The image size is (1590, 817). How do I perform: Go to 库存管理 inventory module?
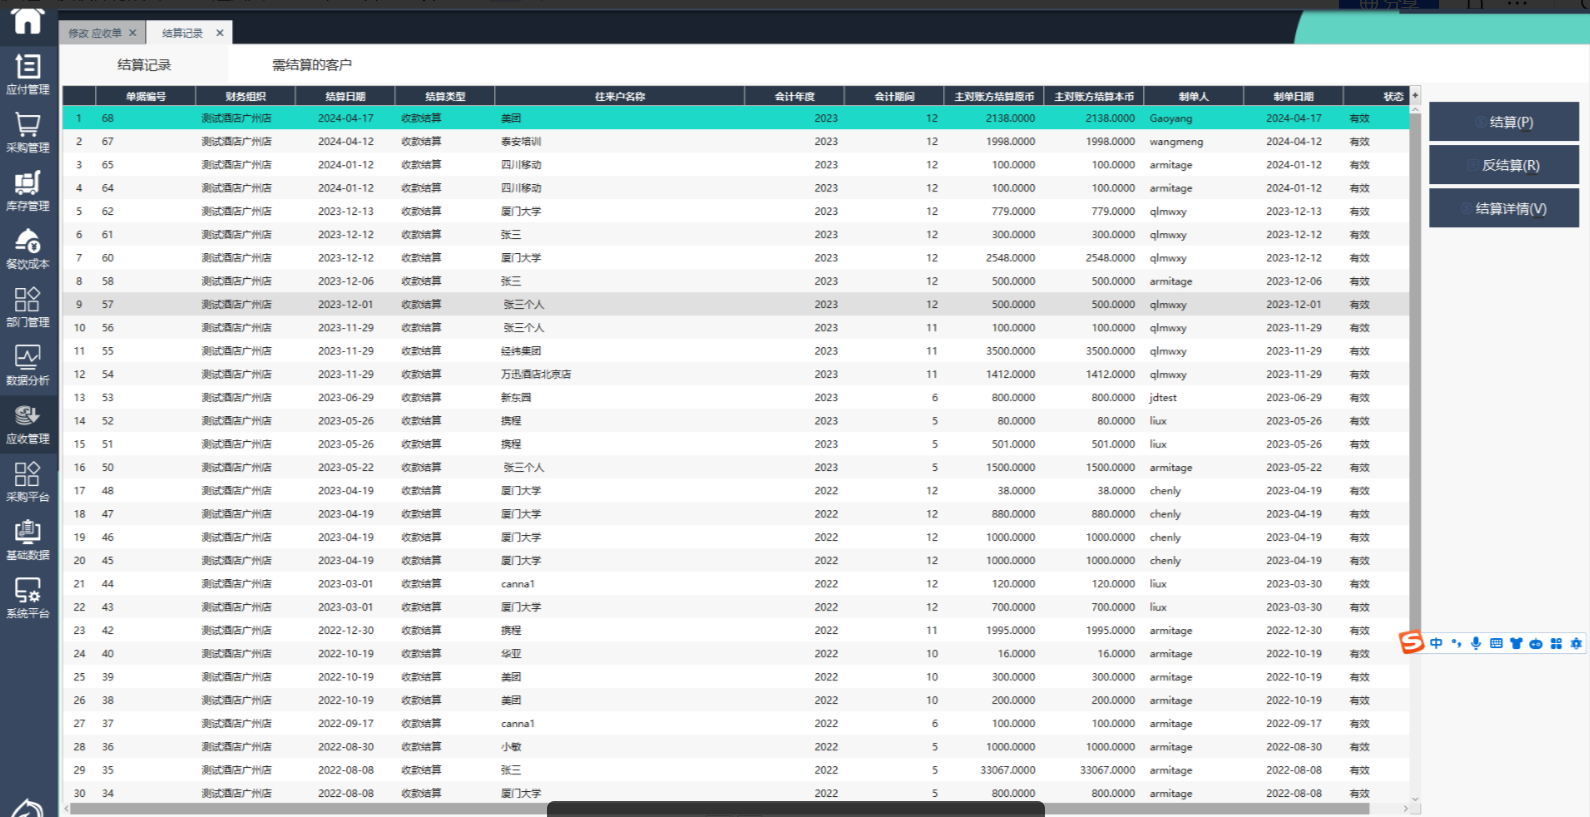(28, 190)
